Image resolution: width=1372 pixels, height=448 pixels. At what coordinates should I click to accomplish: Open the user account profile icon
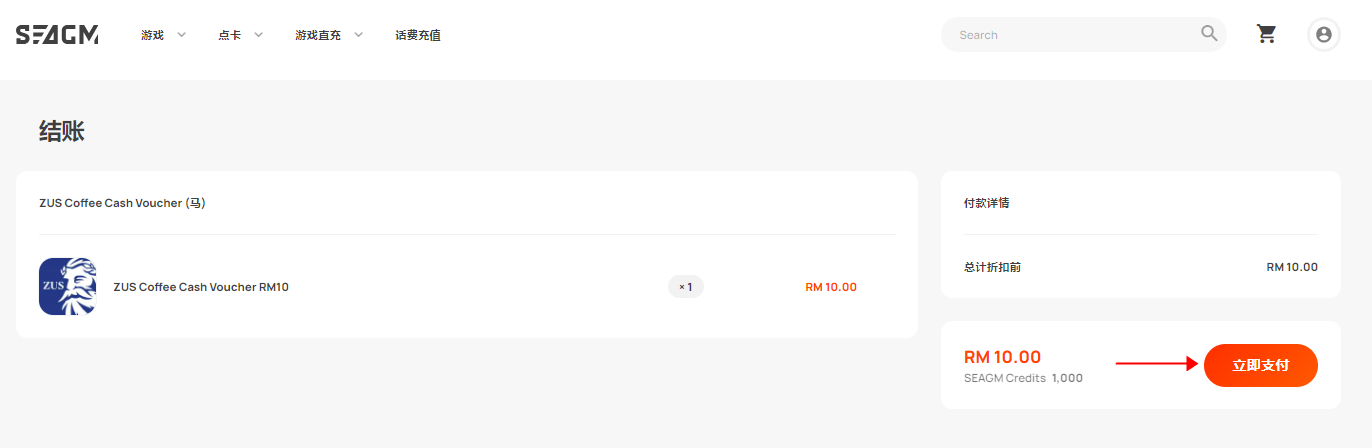coord(1324,34)
